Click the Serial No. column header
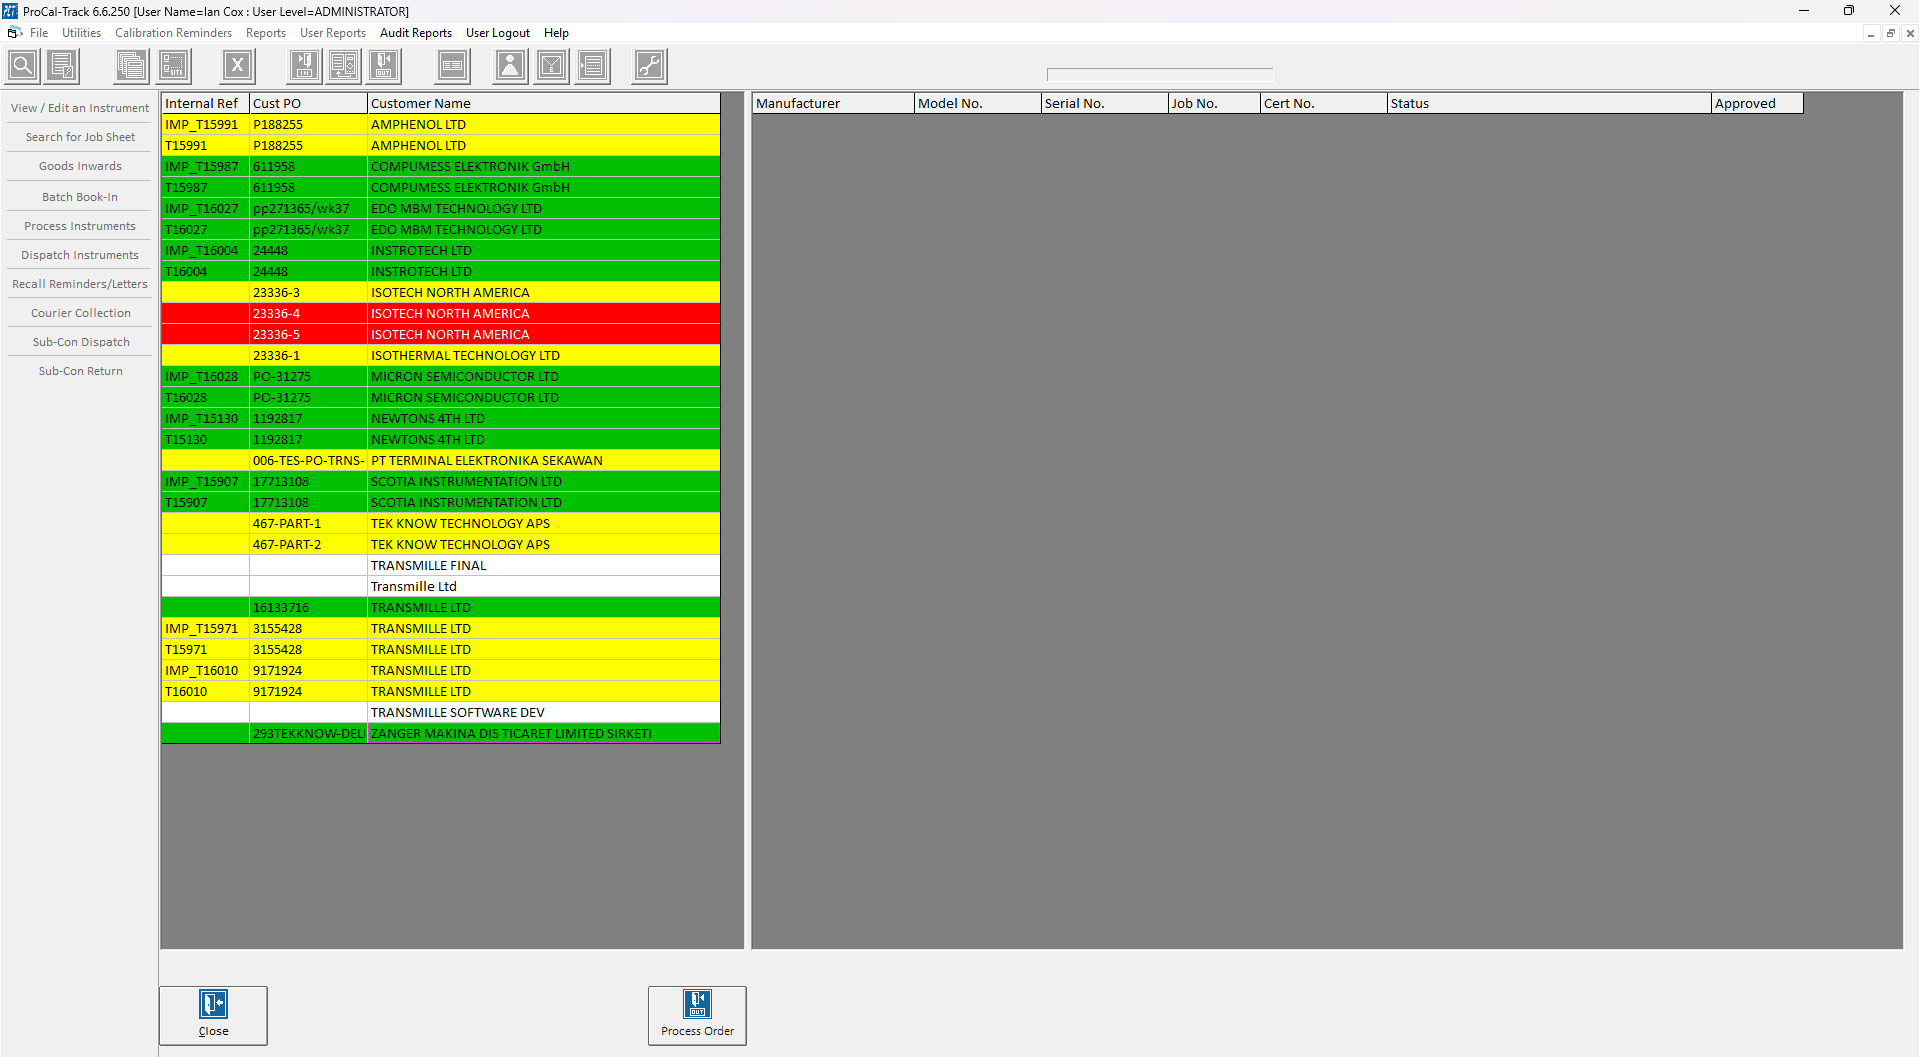This screenshot has width=1919, height=1057. (1105, 103)
